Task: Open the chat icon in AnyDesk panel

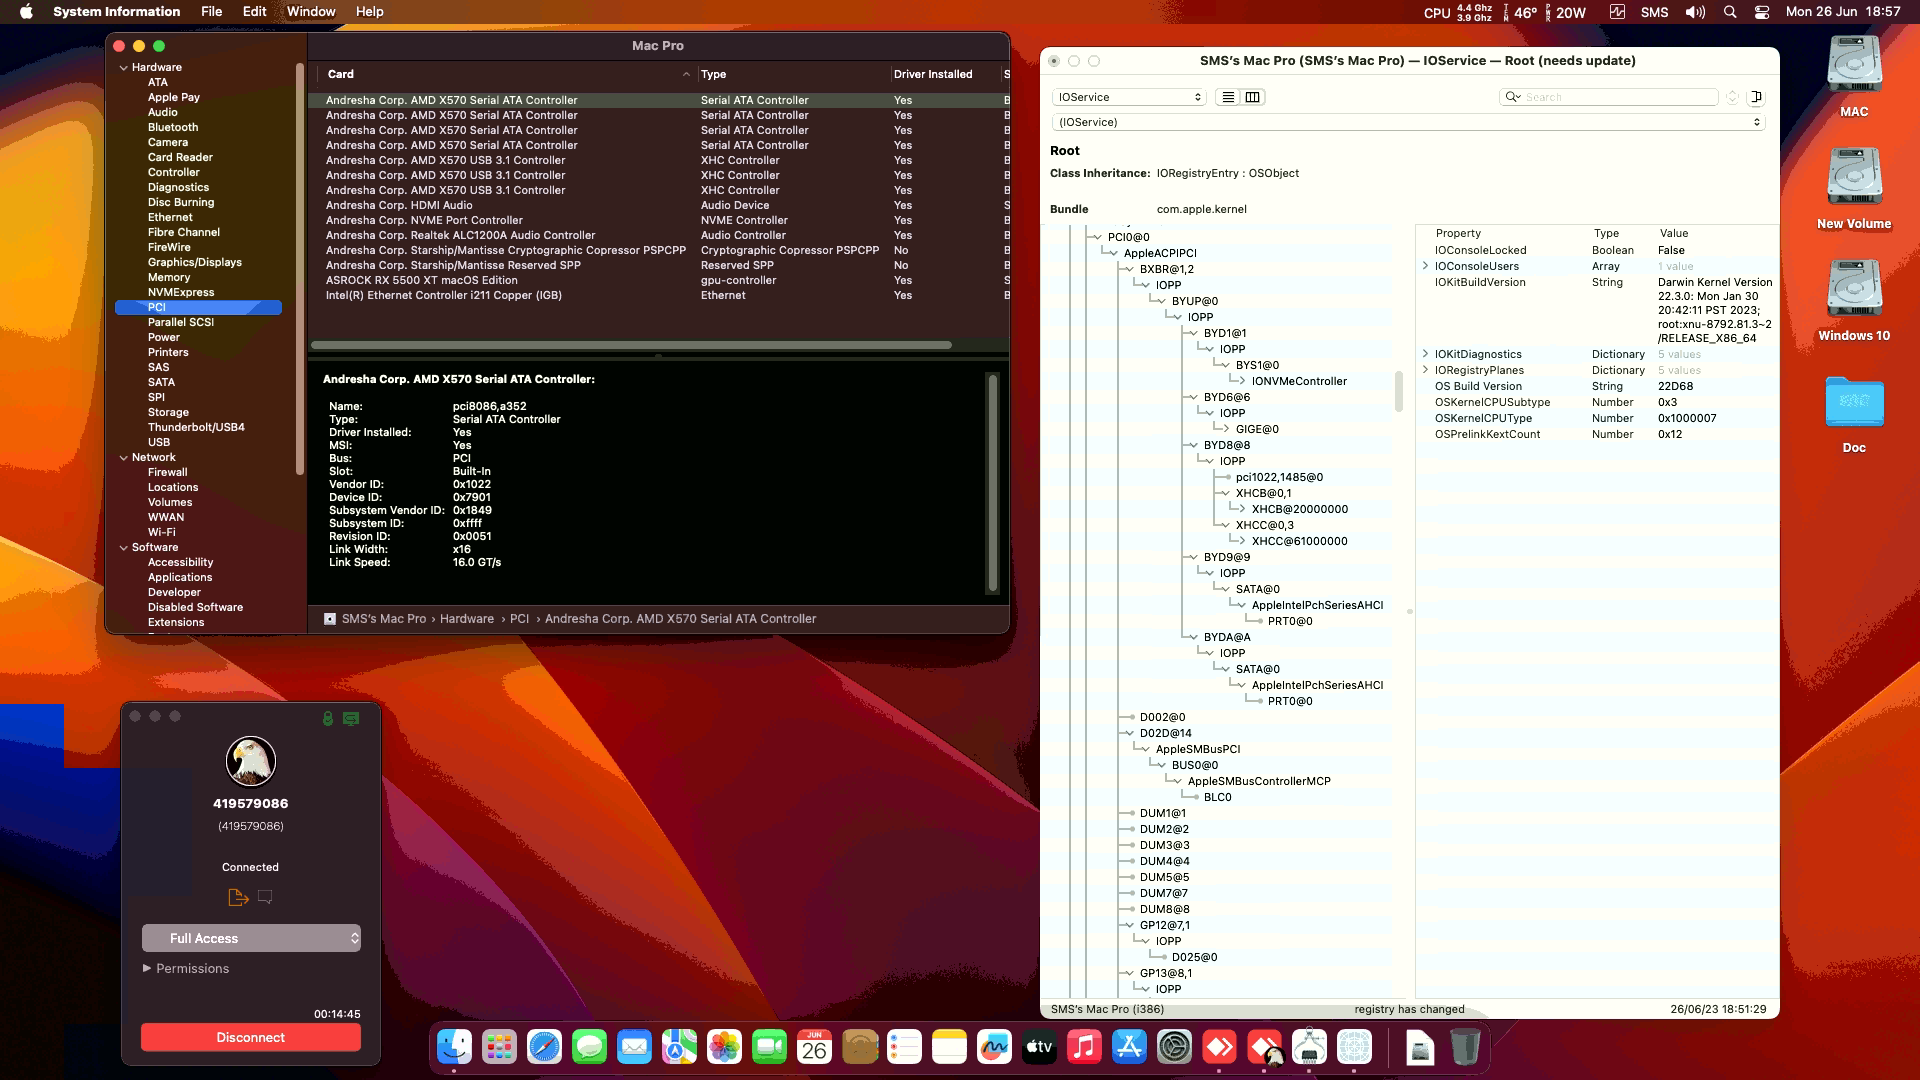Action: tap(265, 897)
